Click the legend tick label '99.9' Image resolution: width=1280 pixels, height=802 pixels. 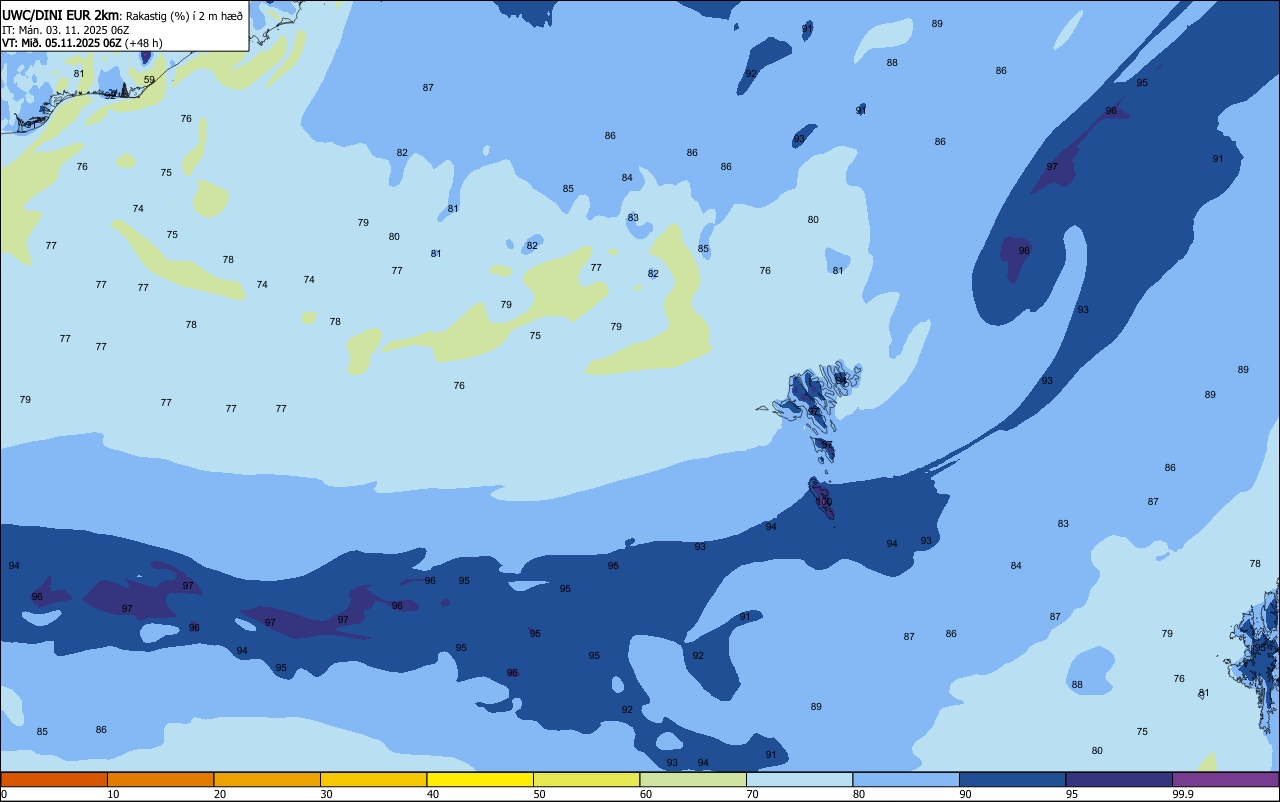tap(1183, 794)
